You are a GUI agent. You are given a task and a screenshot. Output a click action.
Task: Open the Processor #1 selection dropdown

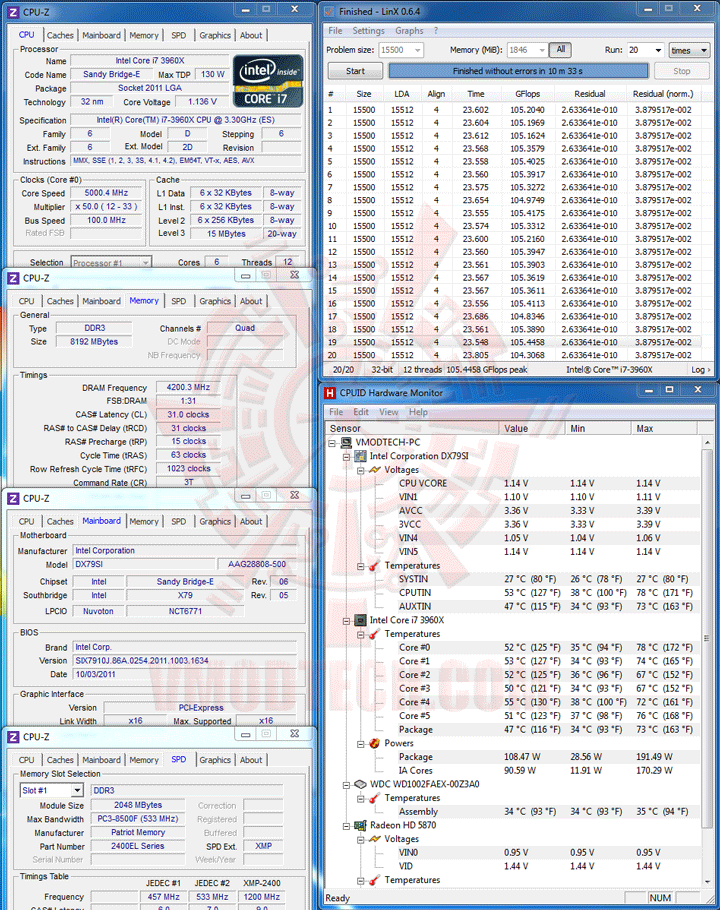(145, 263)
